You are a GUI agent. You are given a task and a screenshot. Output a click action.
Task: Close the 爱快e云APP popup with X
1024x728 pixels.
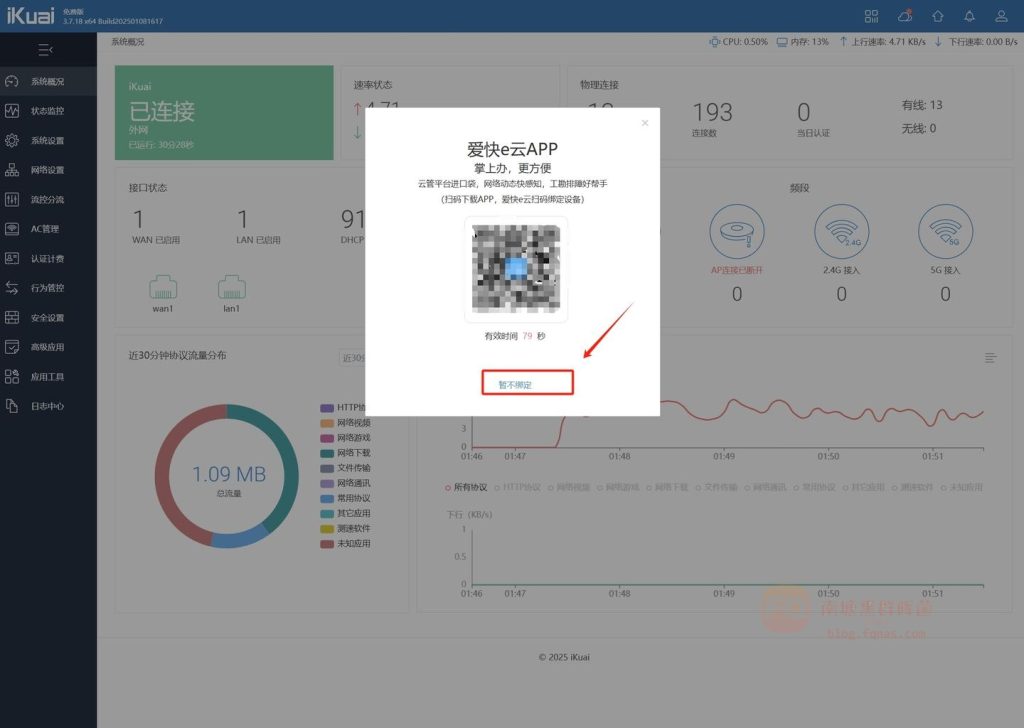[x=644, y=123]
